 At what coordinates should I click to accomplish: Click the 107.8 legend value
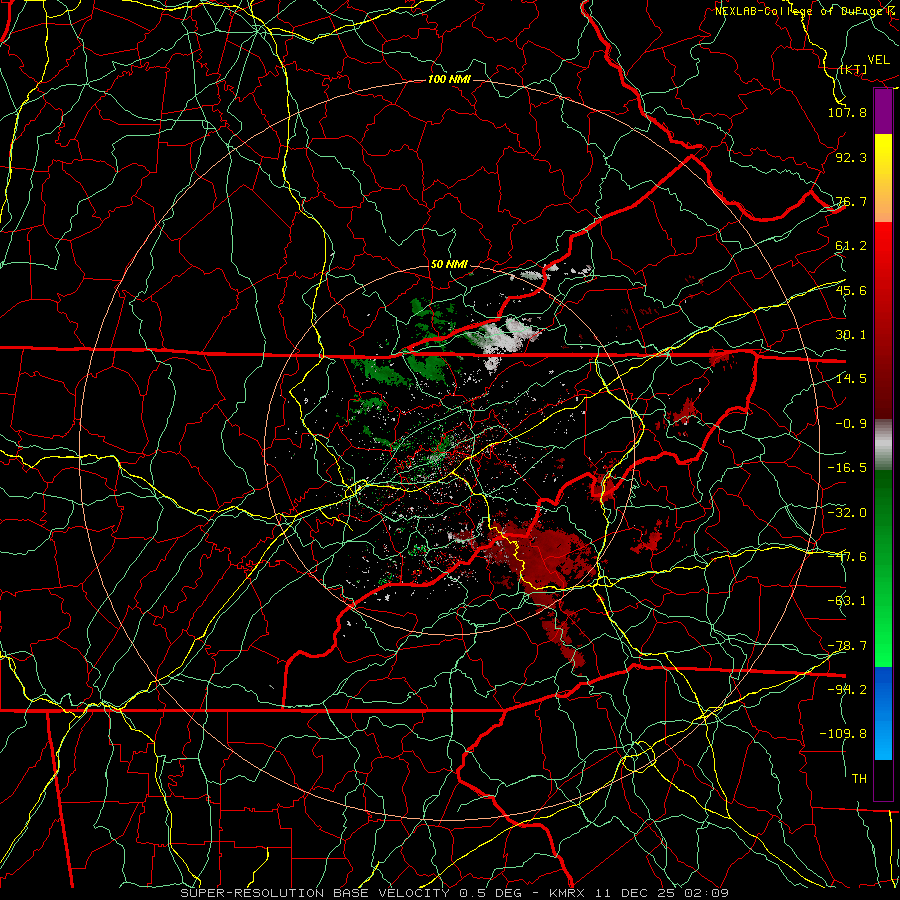coord(847,112)
